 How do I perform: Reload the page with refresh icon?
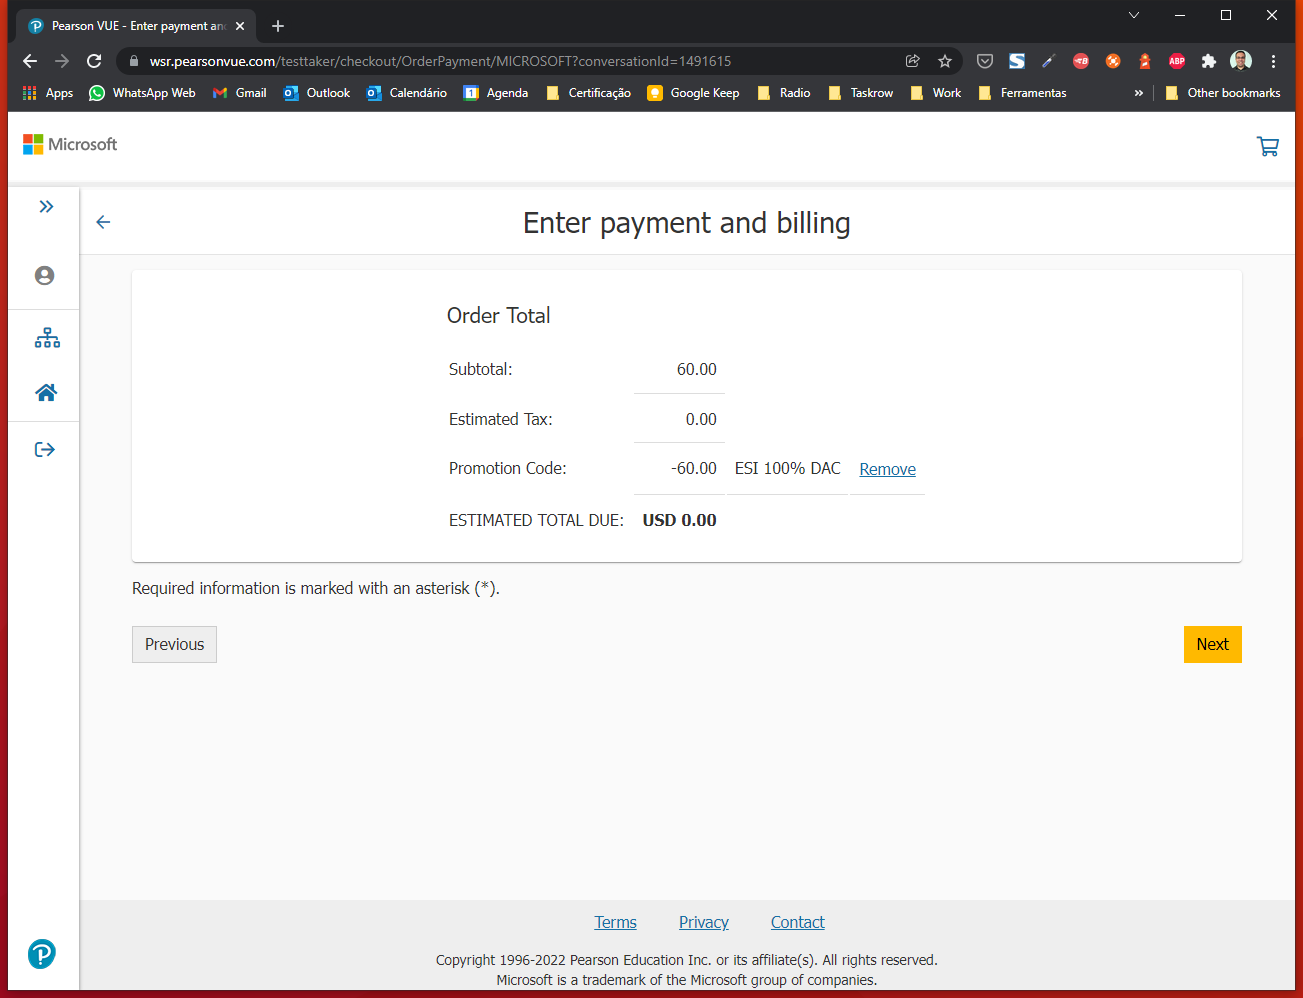pos(94,61)
